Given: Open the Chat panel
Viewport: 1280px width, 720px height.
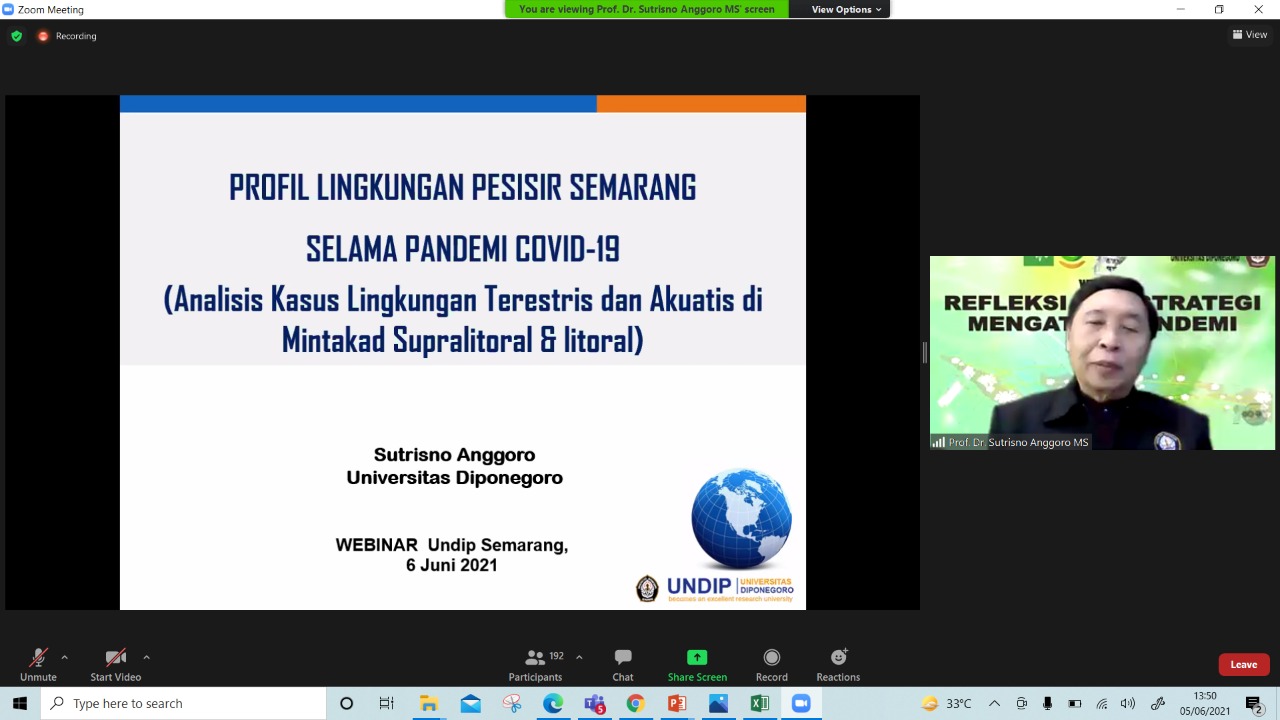Looking at the screenshot, I should [623, 664].
